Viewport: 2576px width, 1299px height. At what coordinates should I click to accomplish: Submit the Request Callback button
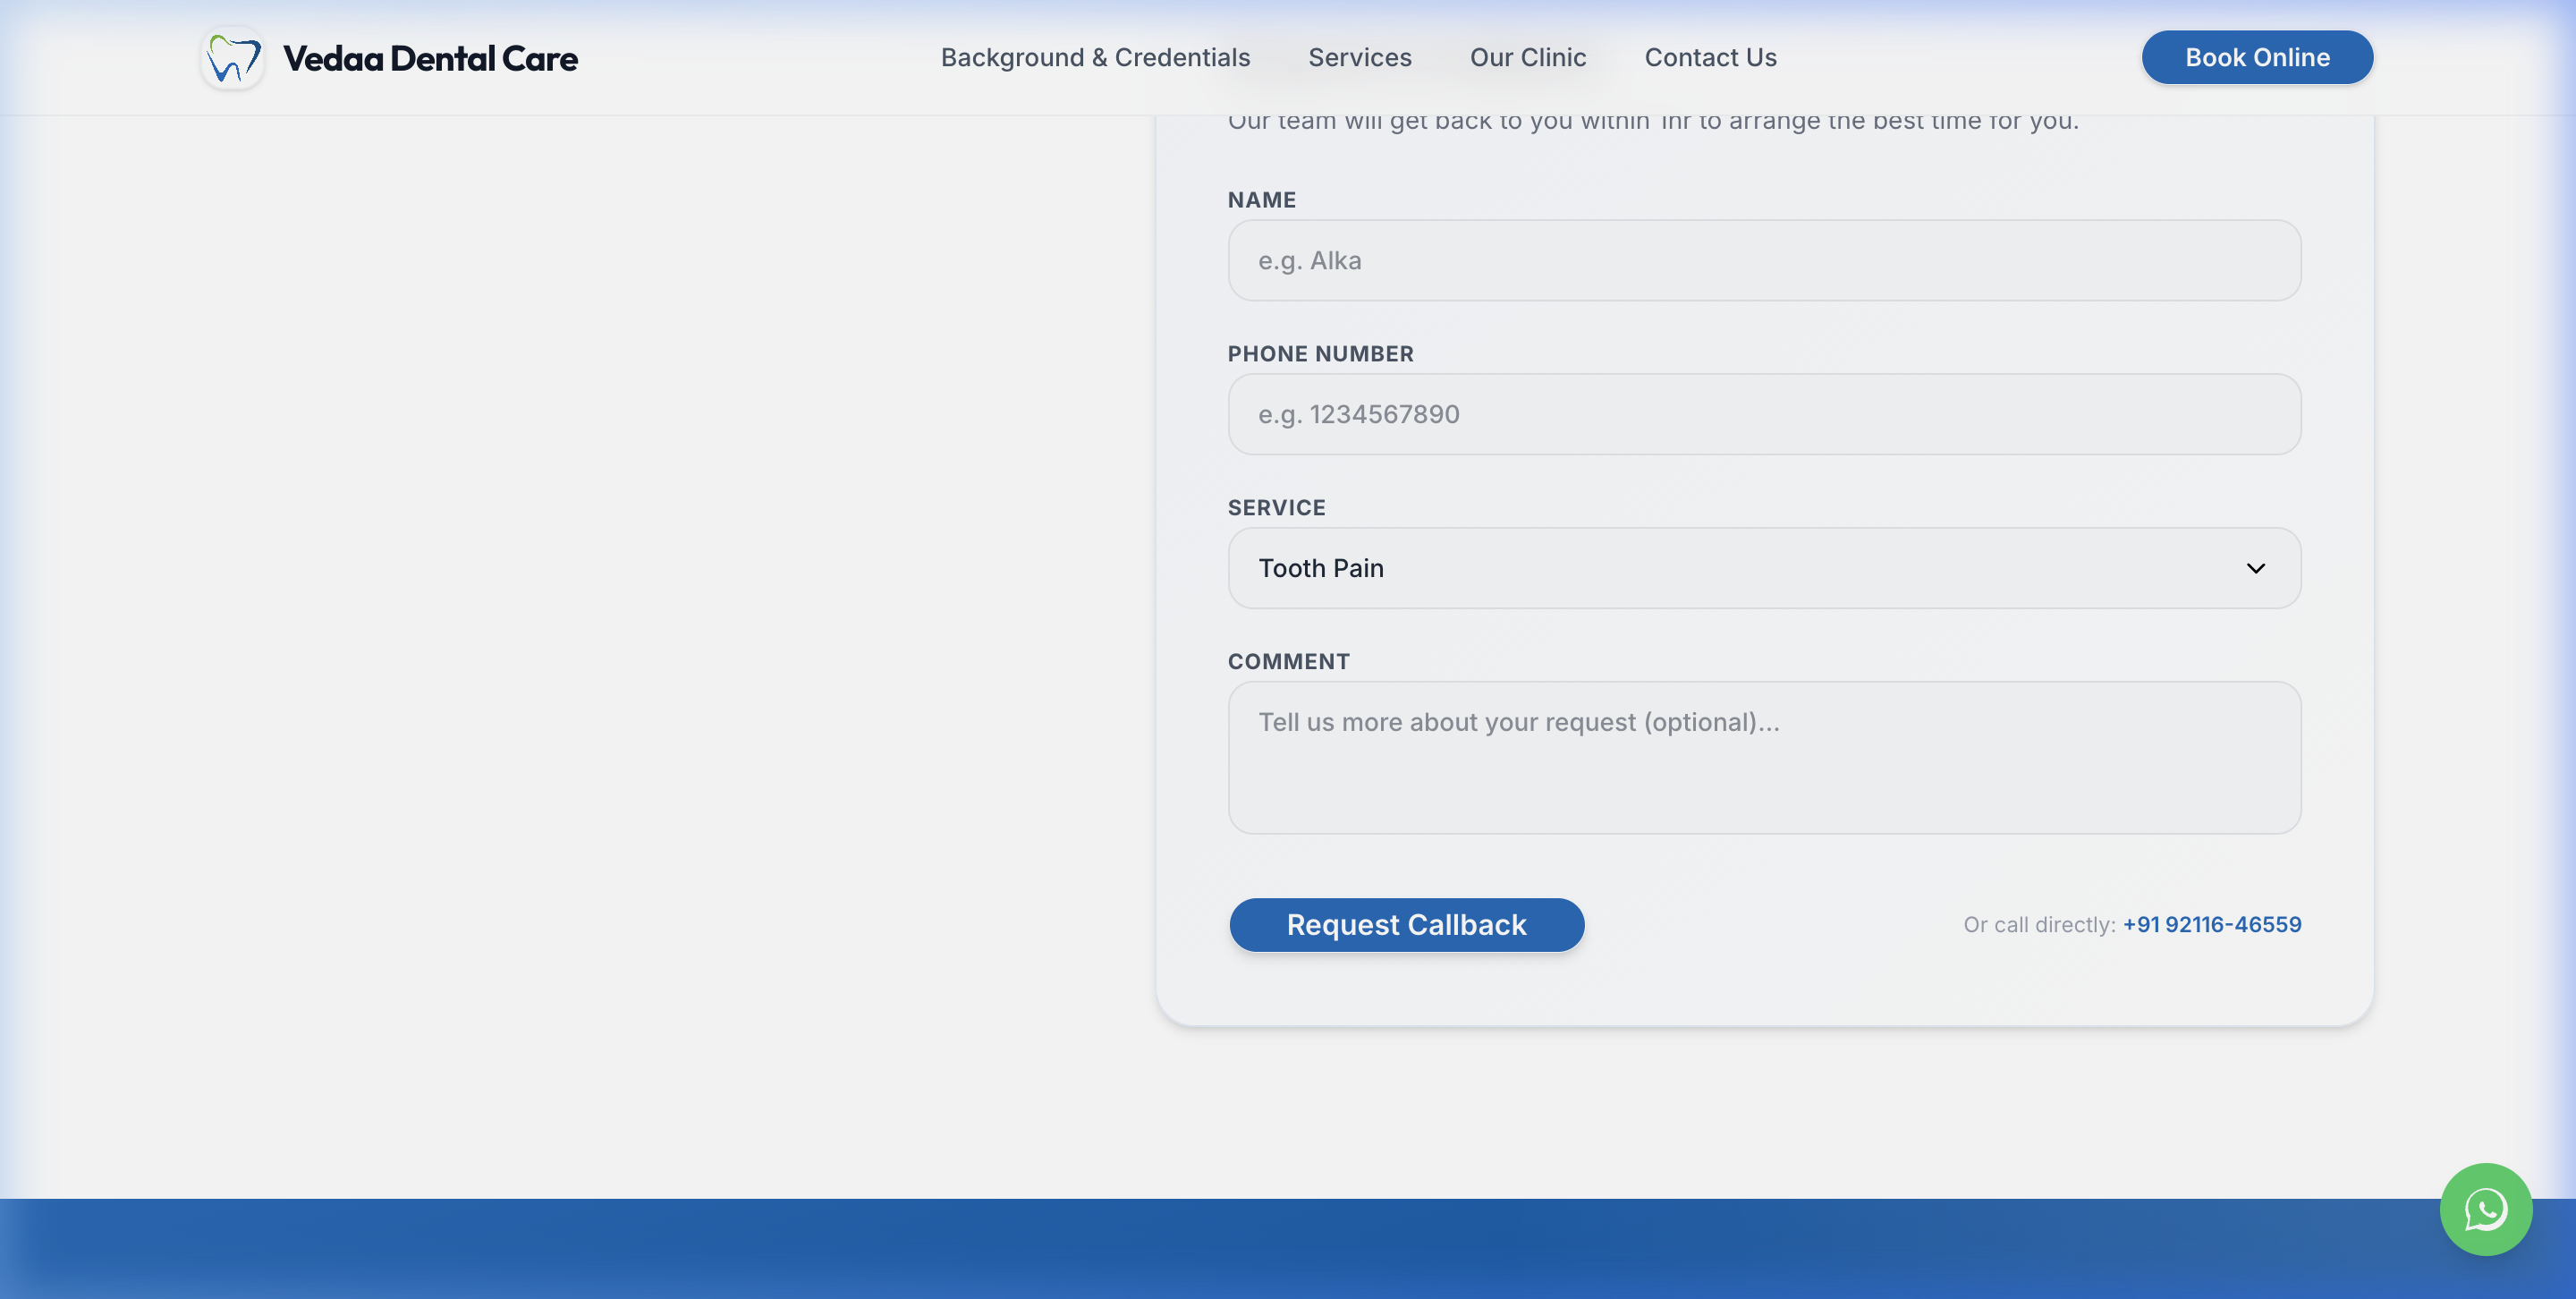(1406, 925)
